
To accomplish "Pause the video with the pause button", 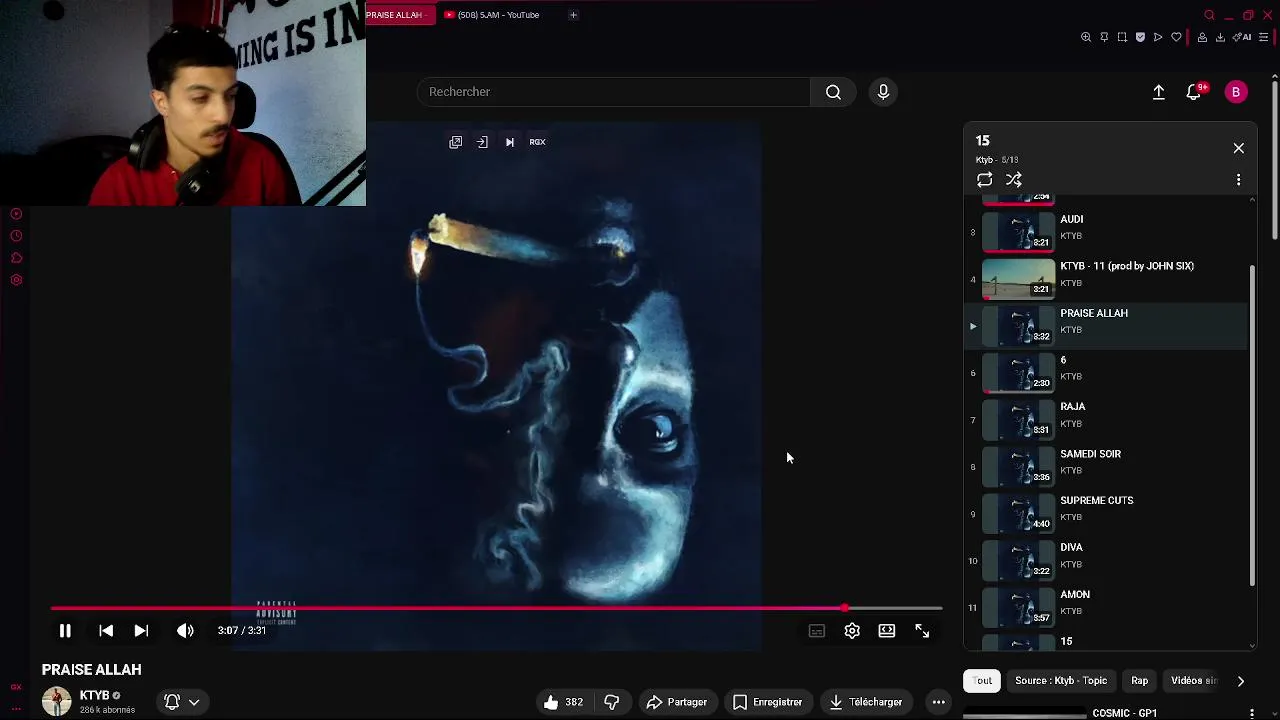I will pyautogui.click(x=65, y=631).
